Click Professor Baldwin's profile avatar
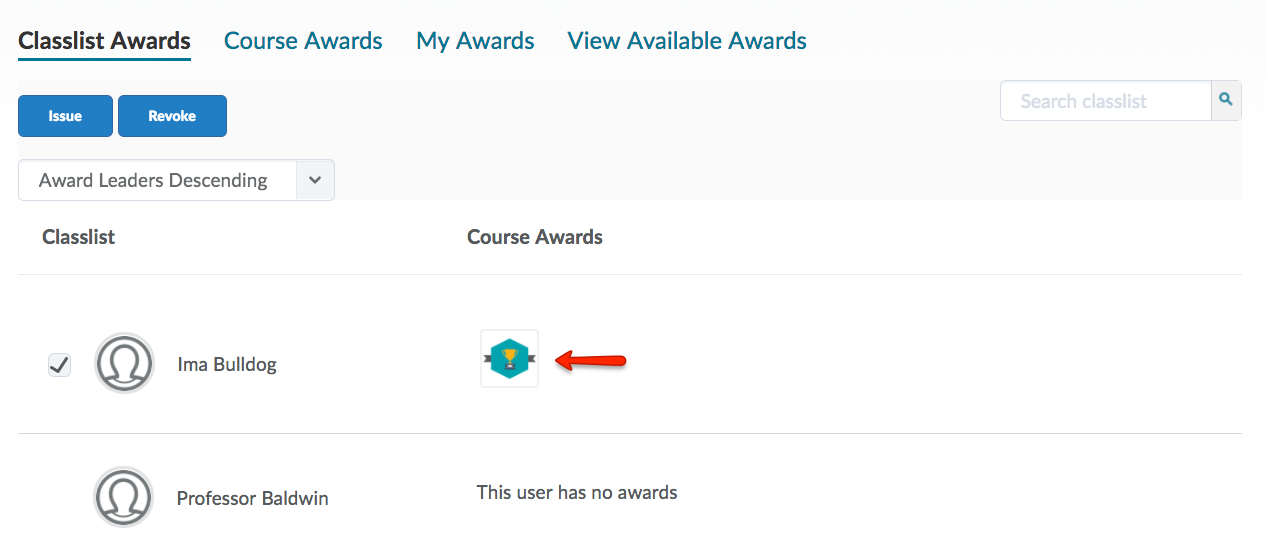This screenshot has width=1266, height=535. pyautogui.click(x=124, y=497)
